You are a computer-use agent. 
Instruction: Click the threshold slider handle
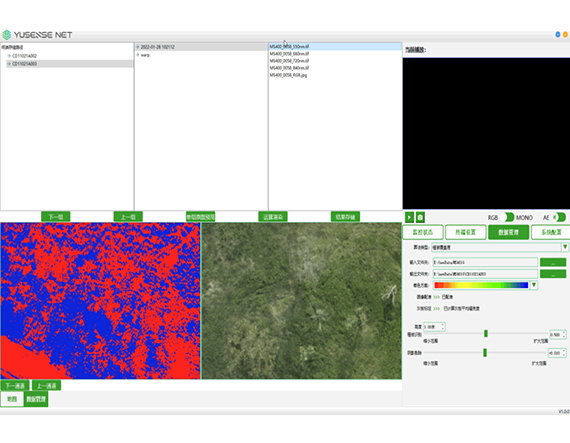tap(486, 334)
